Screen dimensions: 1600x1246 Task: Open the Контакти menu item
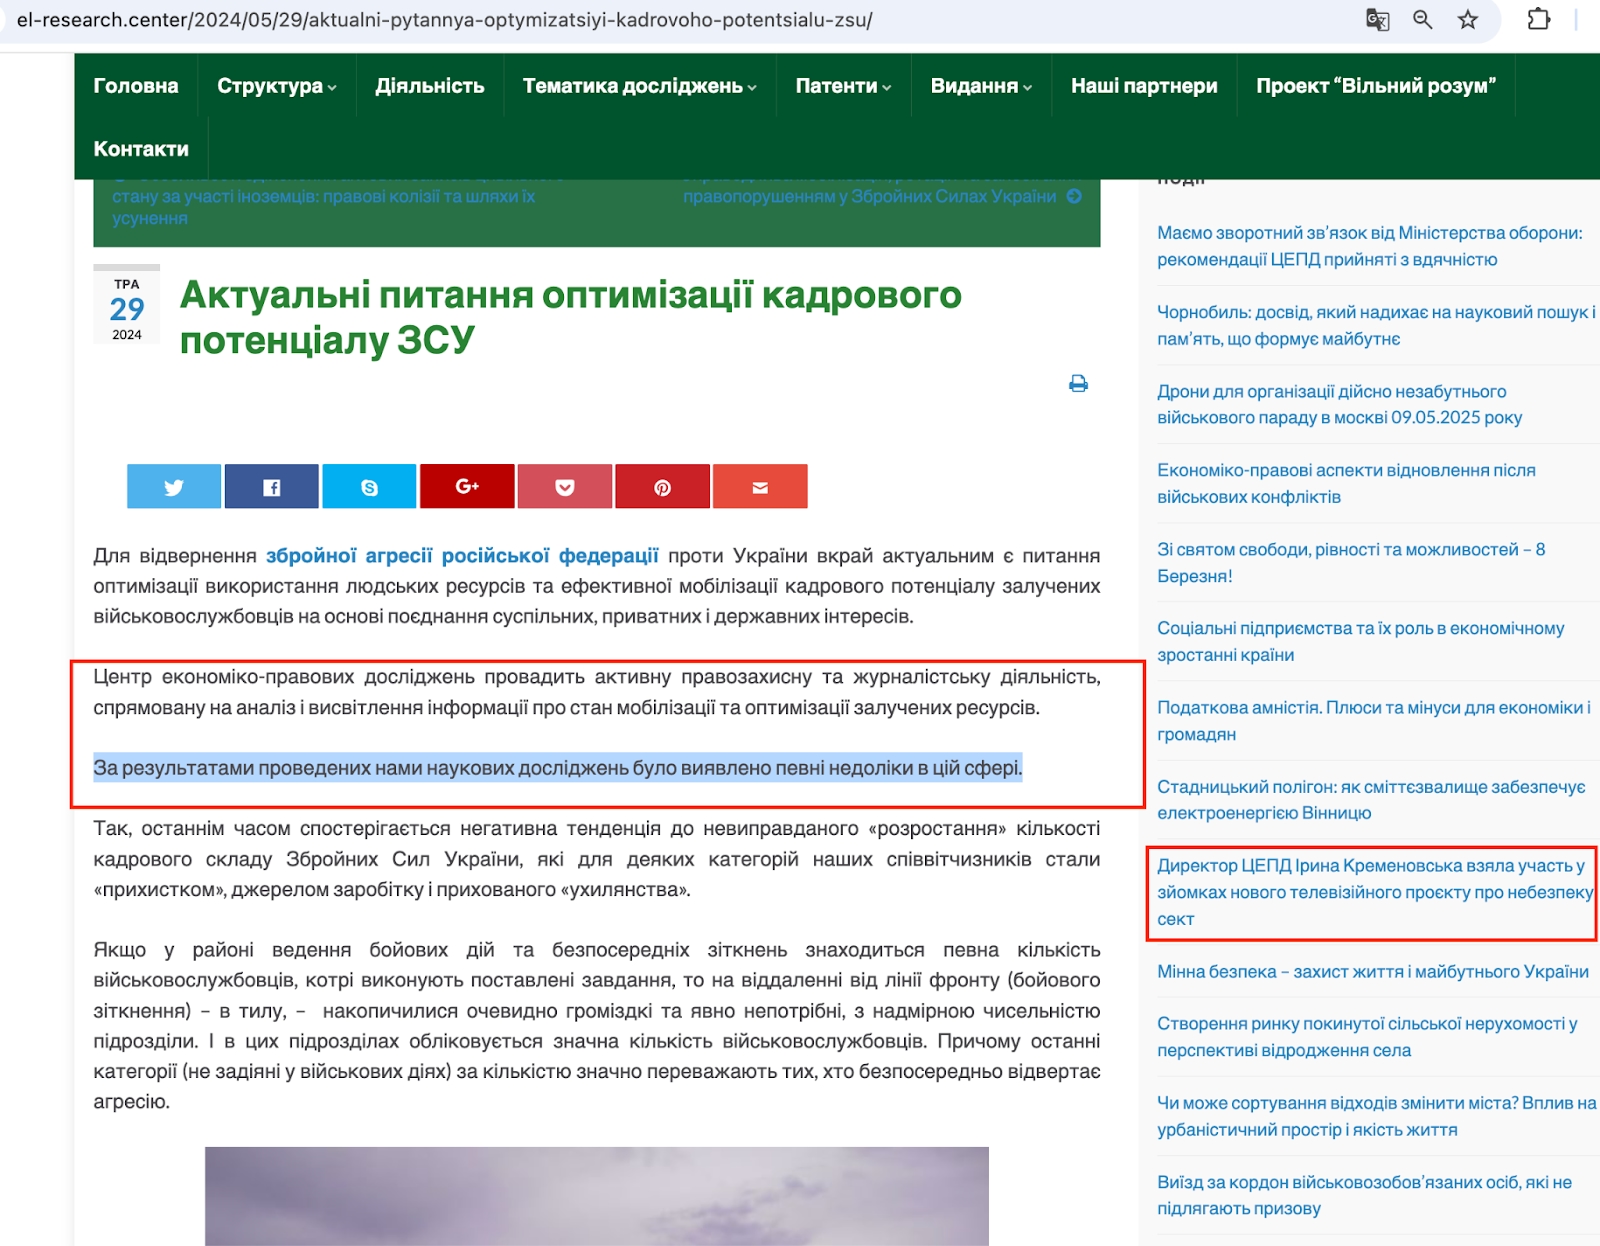(141, 149)
